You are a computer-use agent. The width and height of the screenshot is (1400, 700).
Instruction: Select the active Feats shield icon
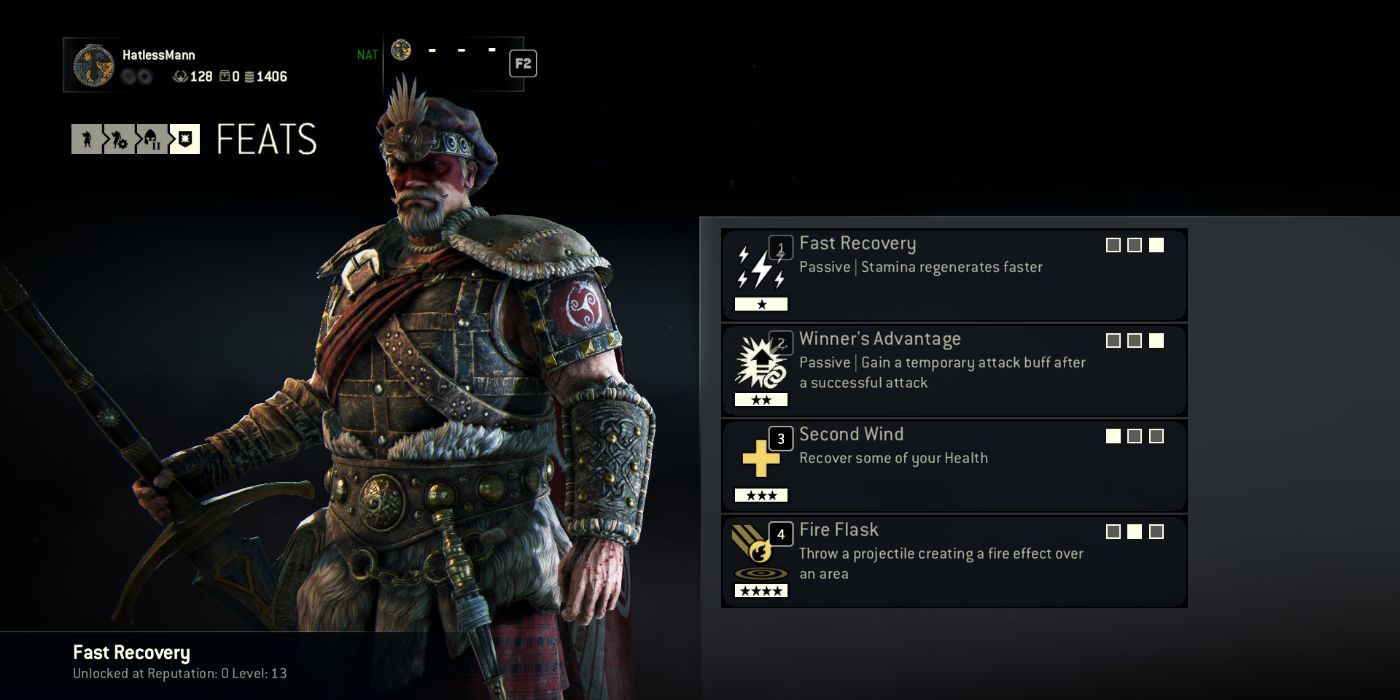click(x=185, y=139)
